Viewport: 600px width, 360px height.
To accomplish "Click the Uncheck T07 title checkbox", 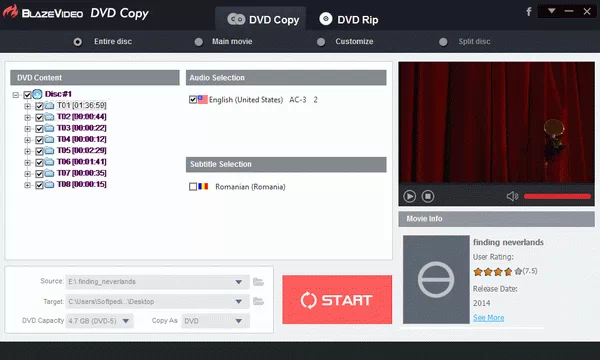I will point(39,174).
